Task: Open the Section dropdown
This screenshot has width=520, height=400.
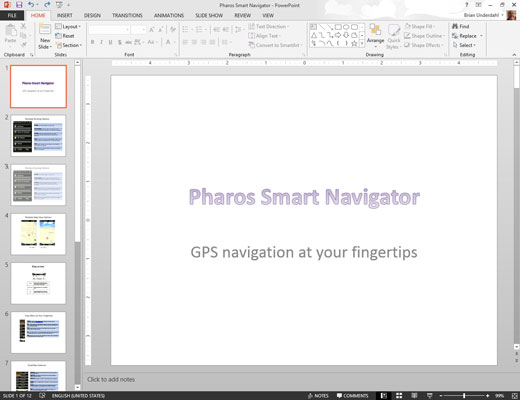Action: (69, 45)
